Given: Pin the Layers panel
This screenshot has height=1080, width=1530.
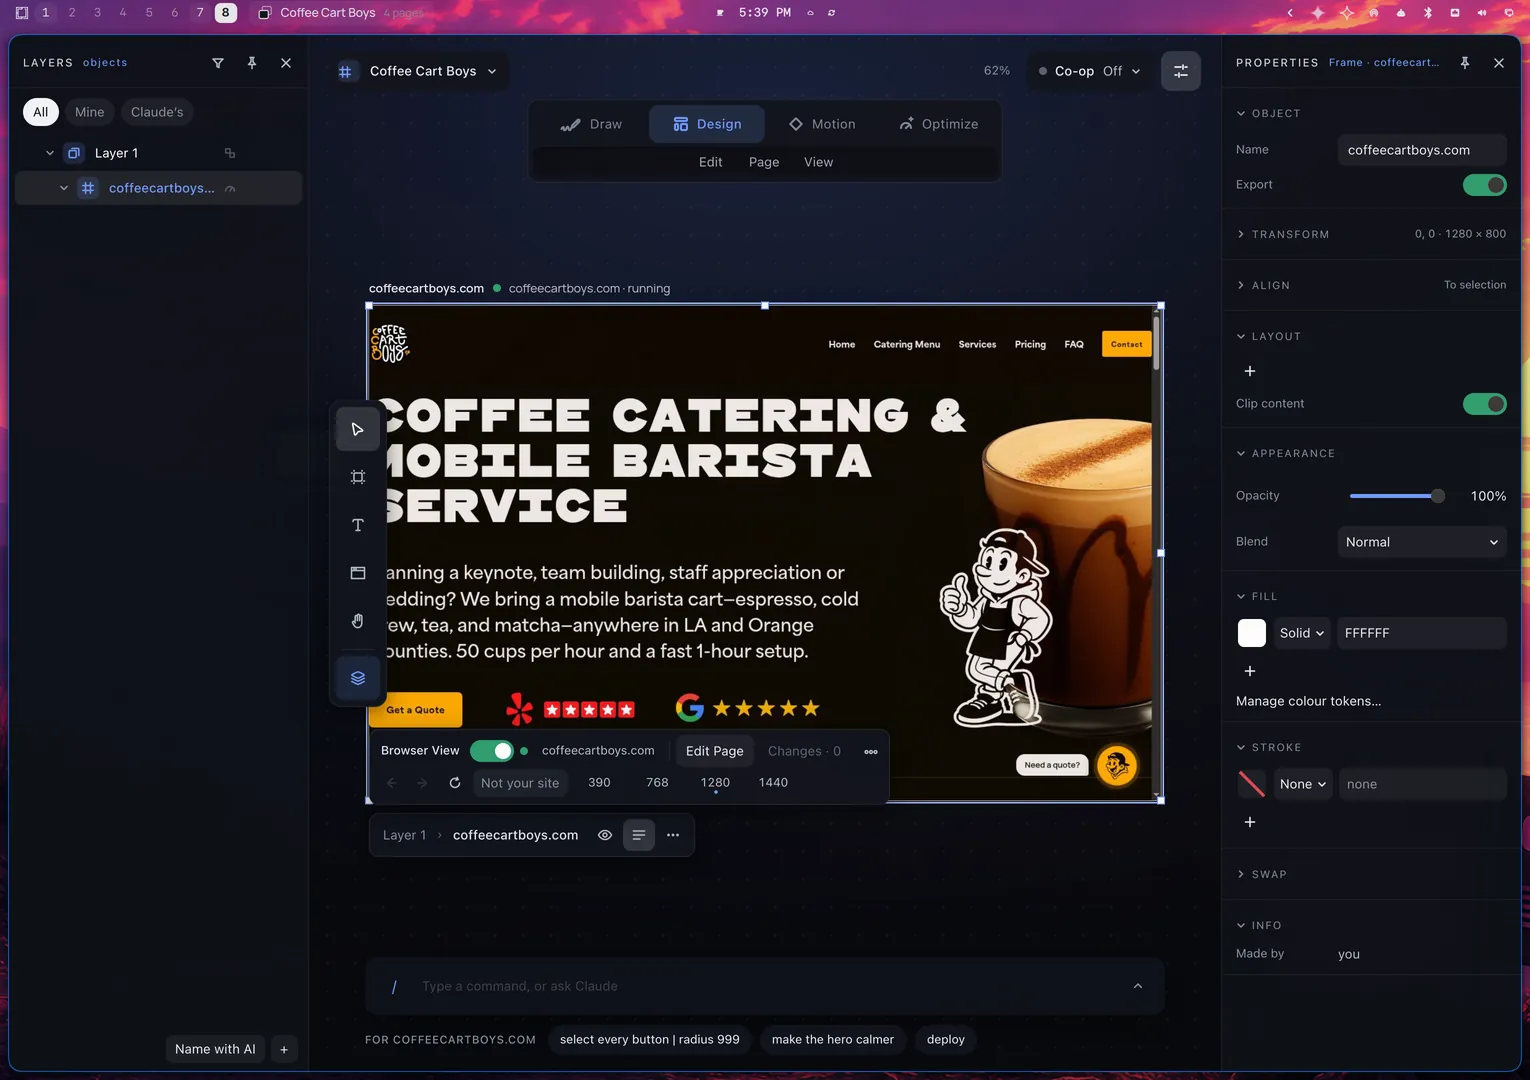Looking at the screenshot, I should [x=252, y=63].
